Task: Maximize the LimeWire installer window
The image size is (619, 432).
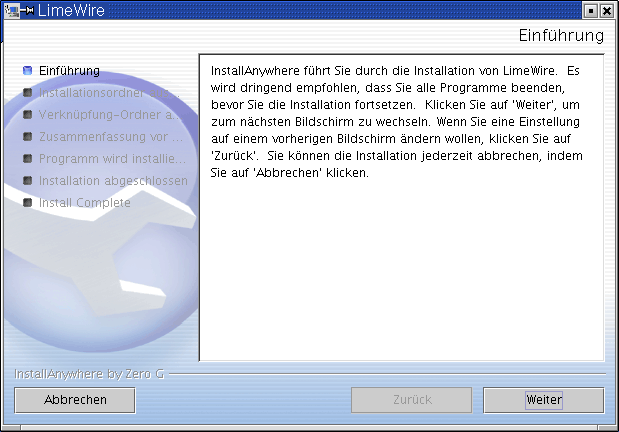Action: tap(591, 10)
